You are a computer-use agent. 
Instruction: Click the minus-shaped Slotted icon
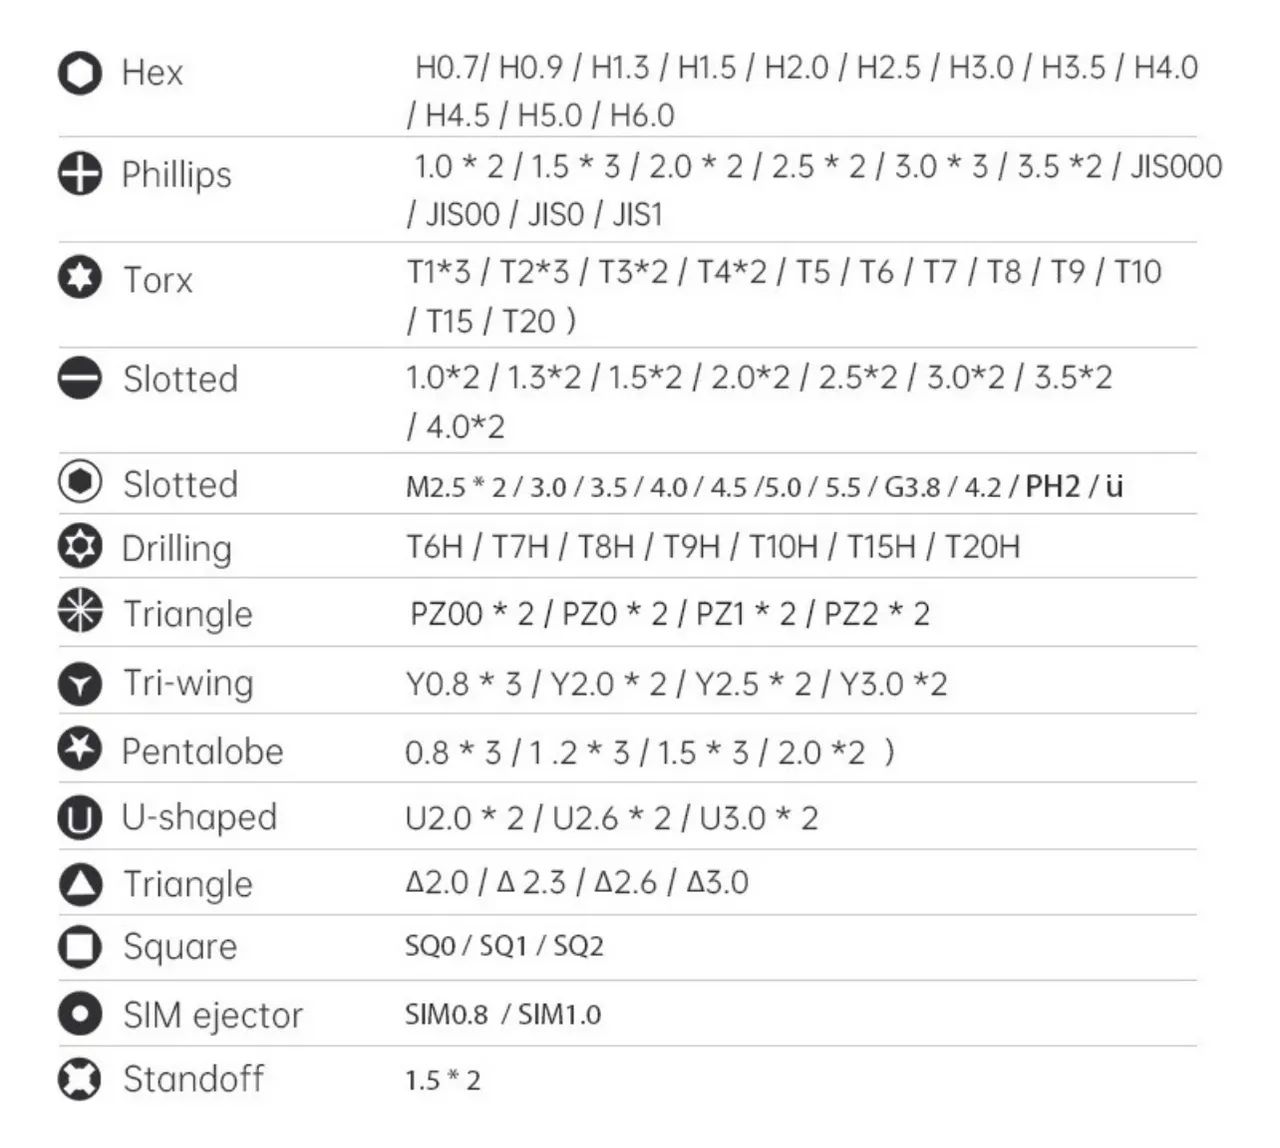point(80,379)
